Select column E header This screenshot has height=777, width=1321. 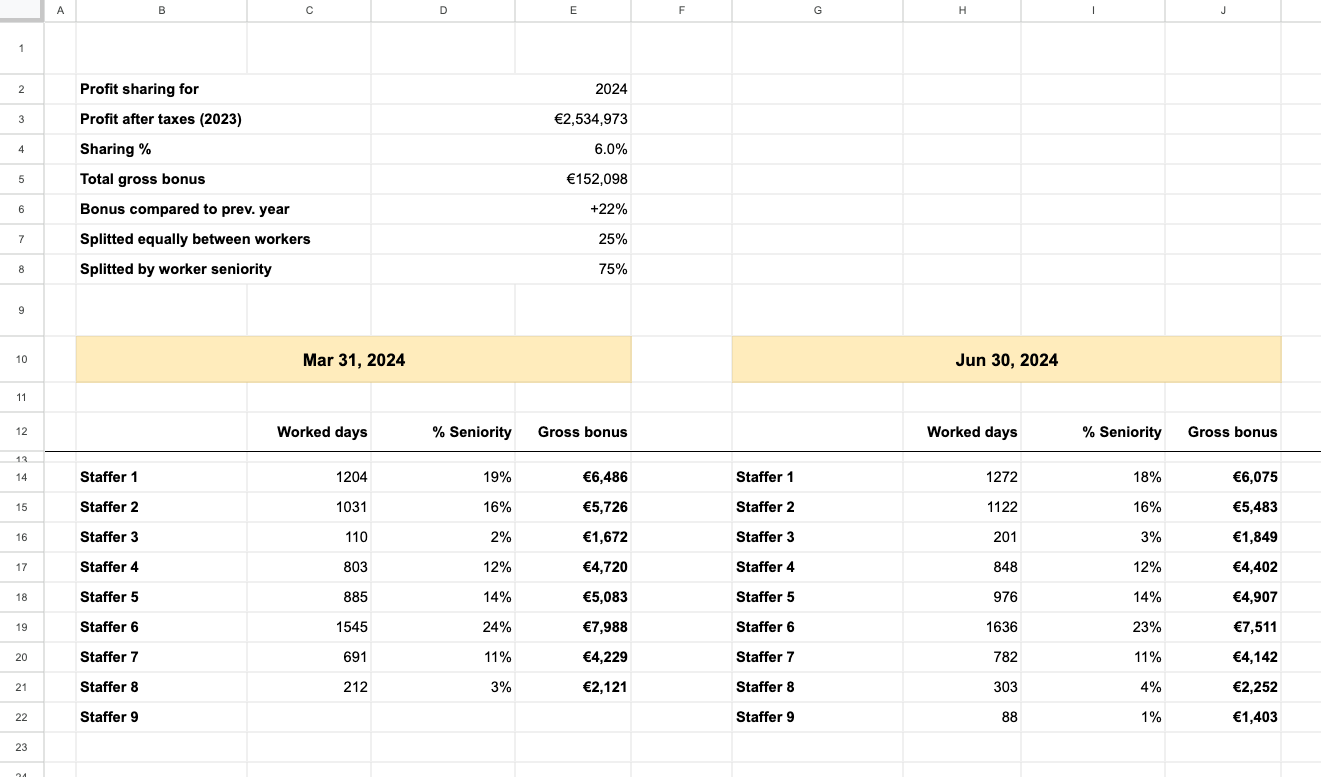(573, 10)
